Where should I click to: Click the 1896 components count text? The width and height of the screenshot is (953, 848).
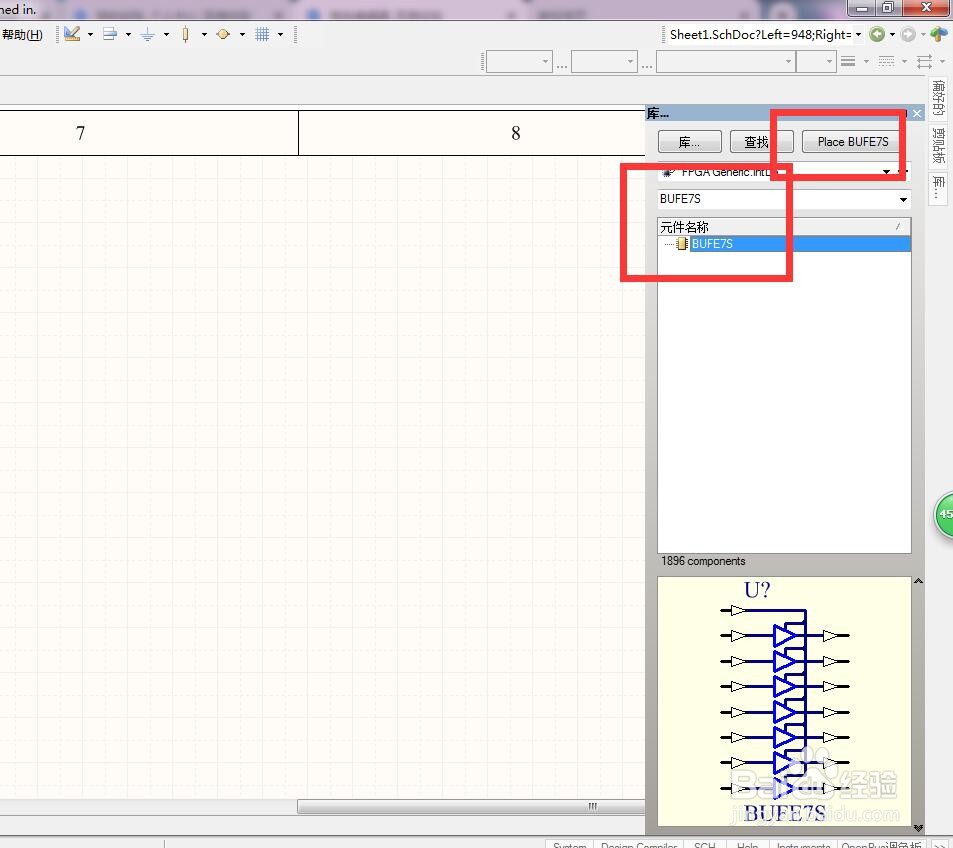(703, 561)
